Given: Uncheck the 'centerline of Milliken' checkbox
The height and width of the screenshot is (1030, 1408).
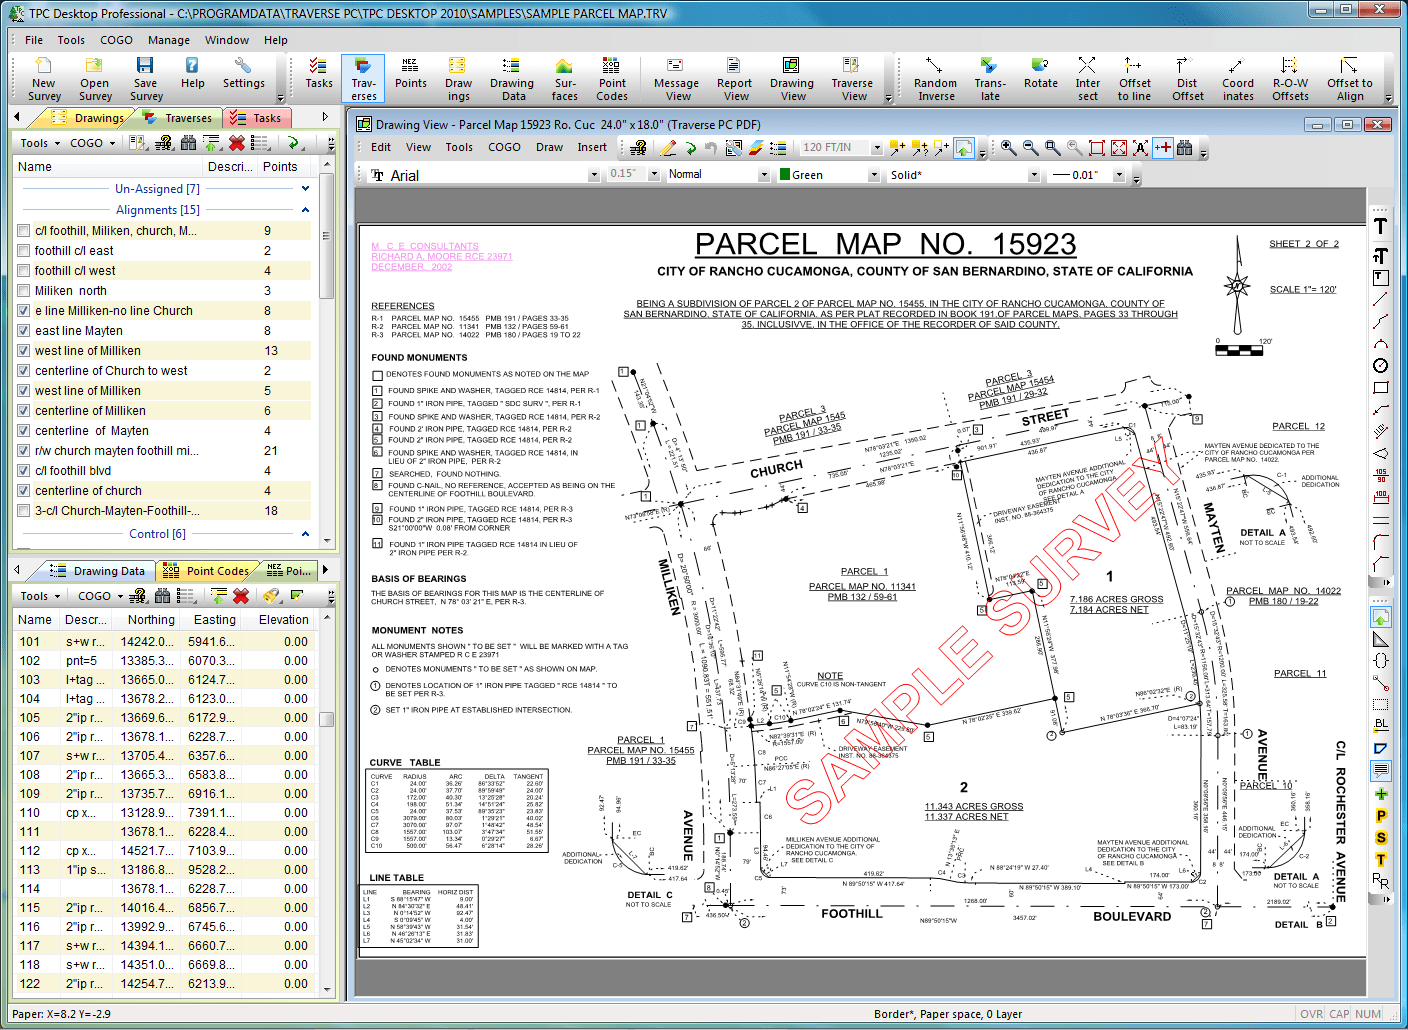Looking at the screenshot, I should (23, 411).
